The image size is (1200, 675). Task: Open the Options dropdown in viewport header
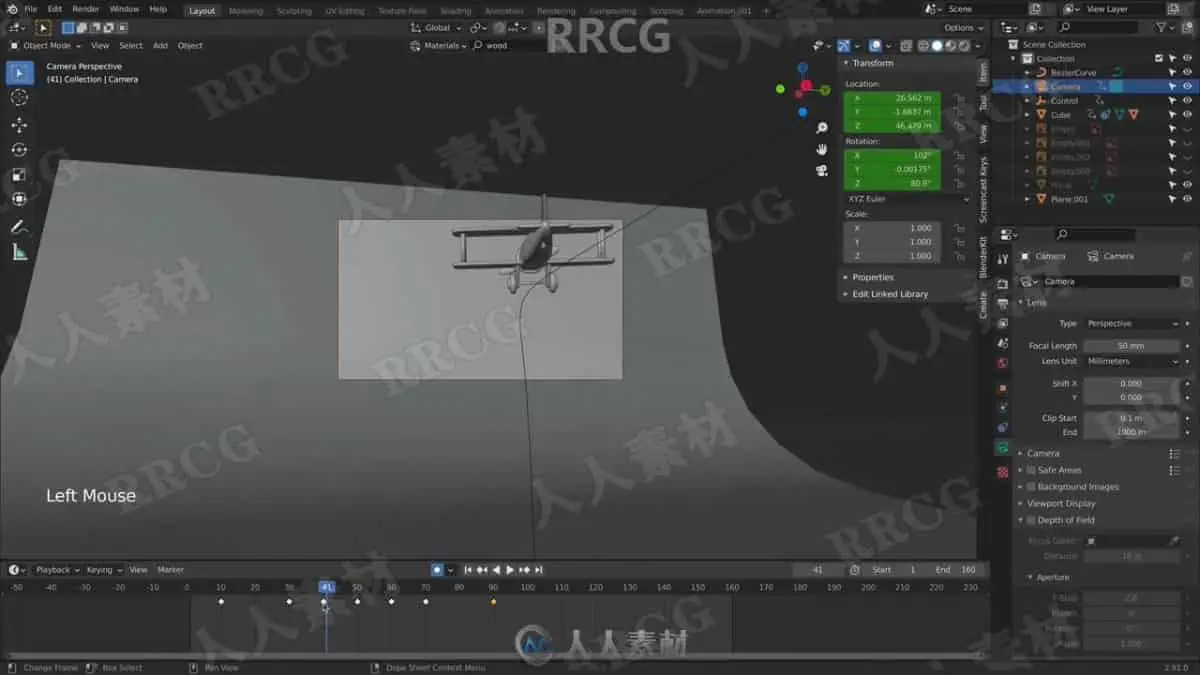coord(962,28)
